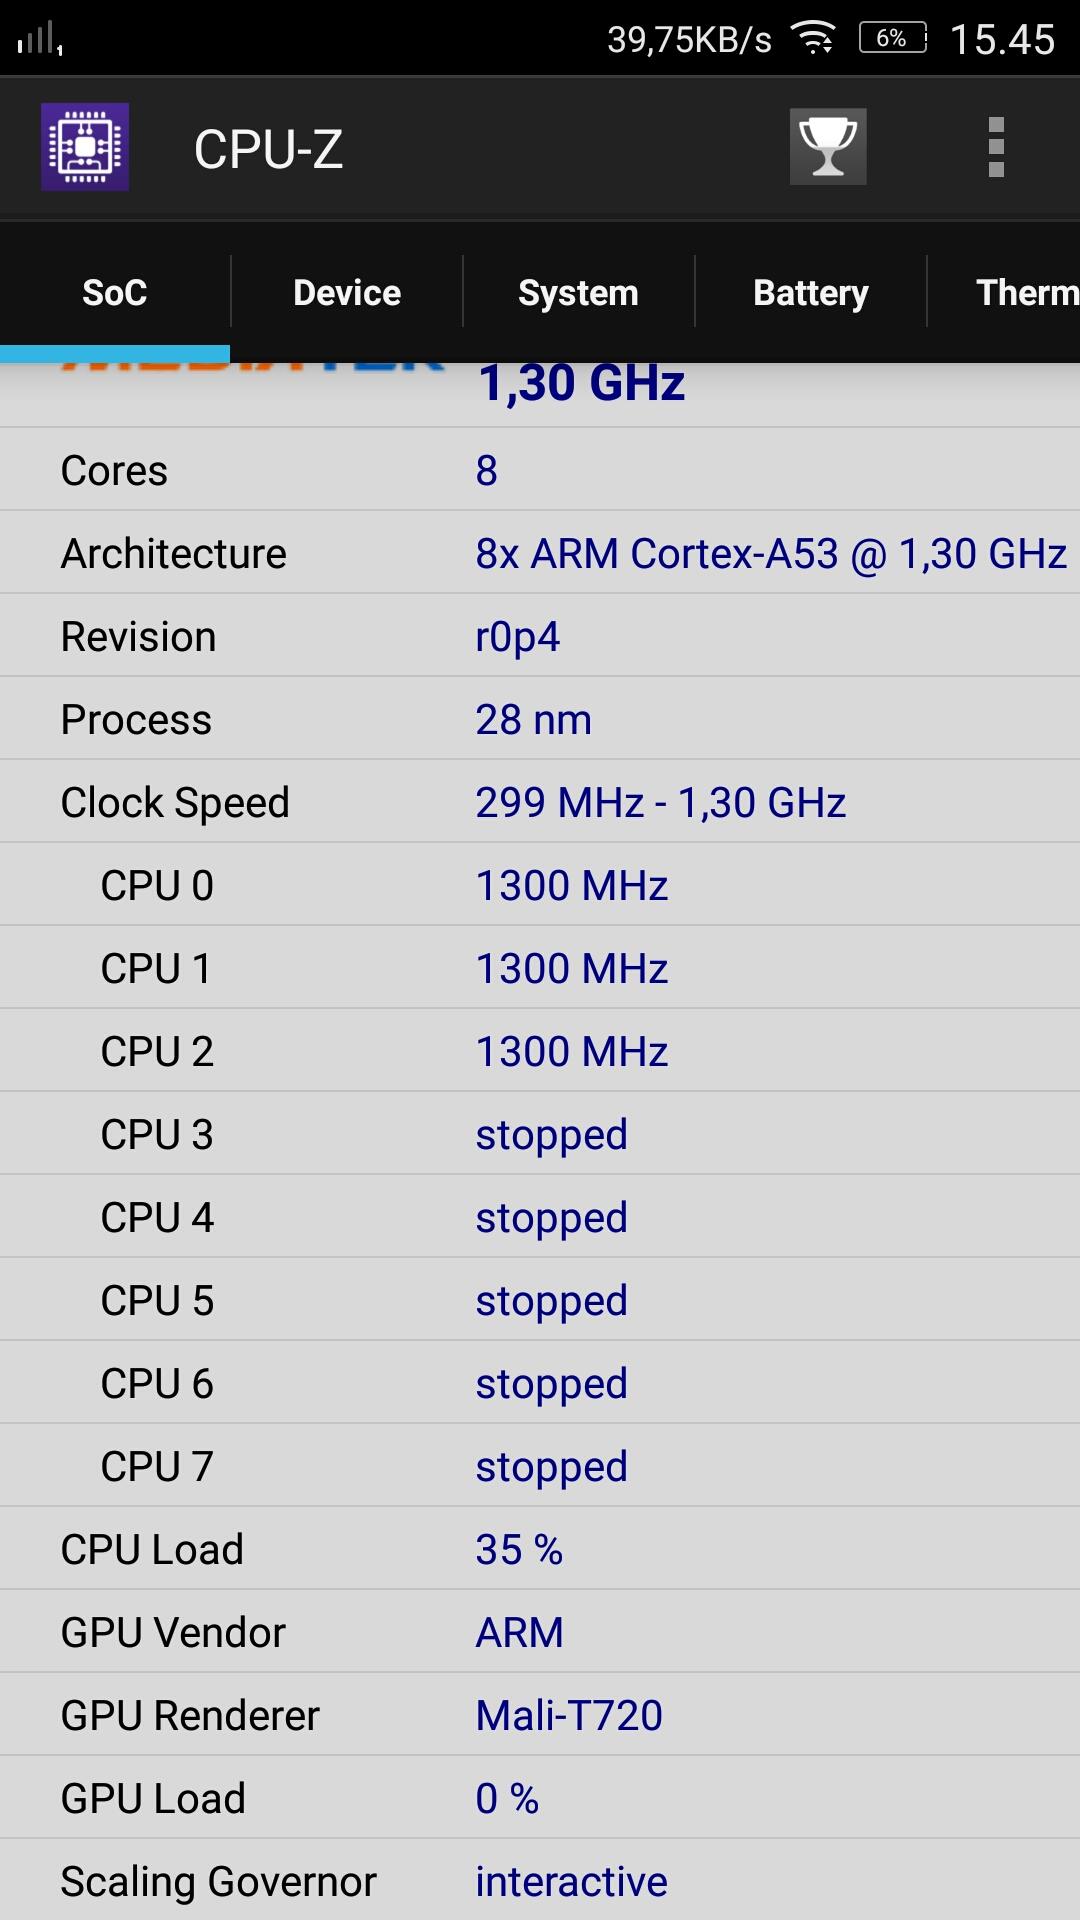Open the trophy benchmark icon
1080x1920 pixels.
click(x=828, y=147)
